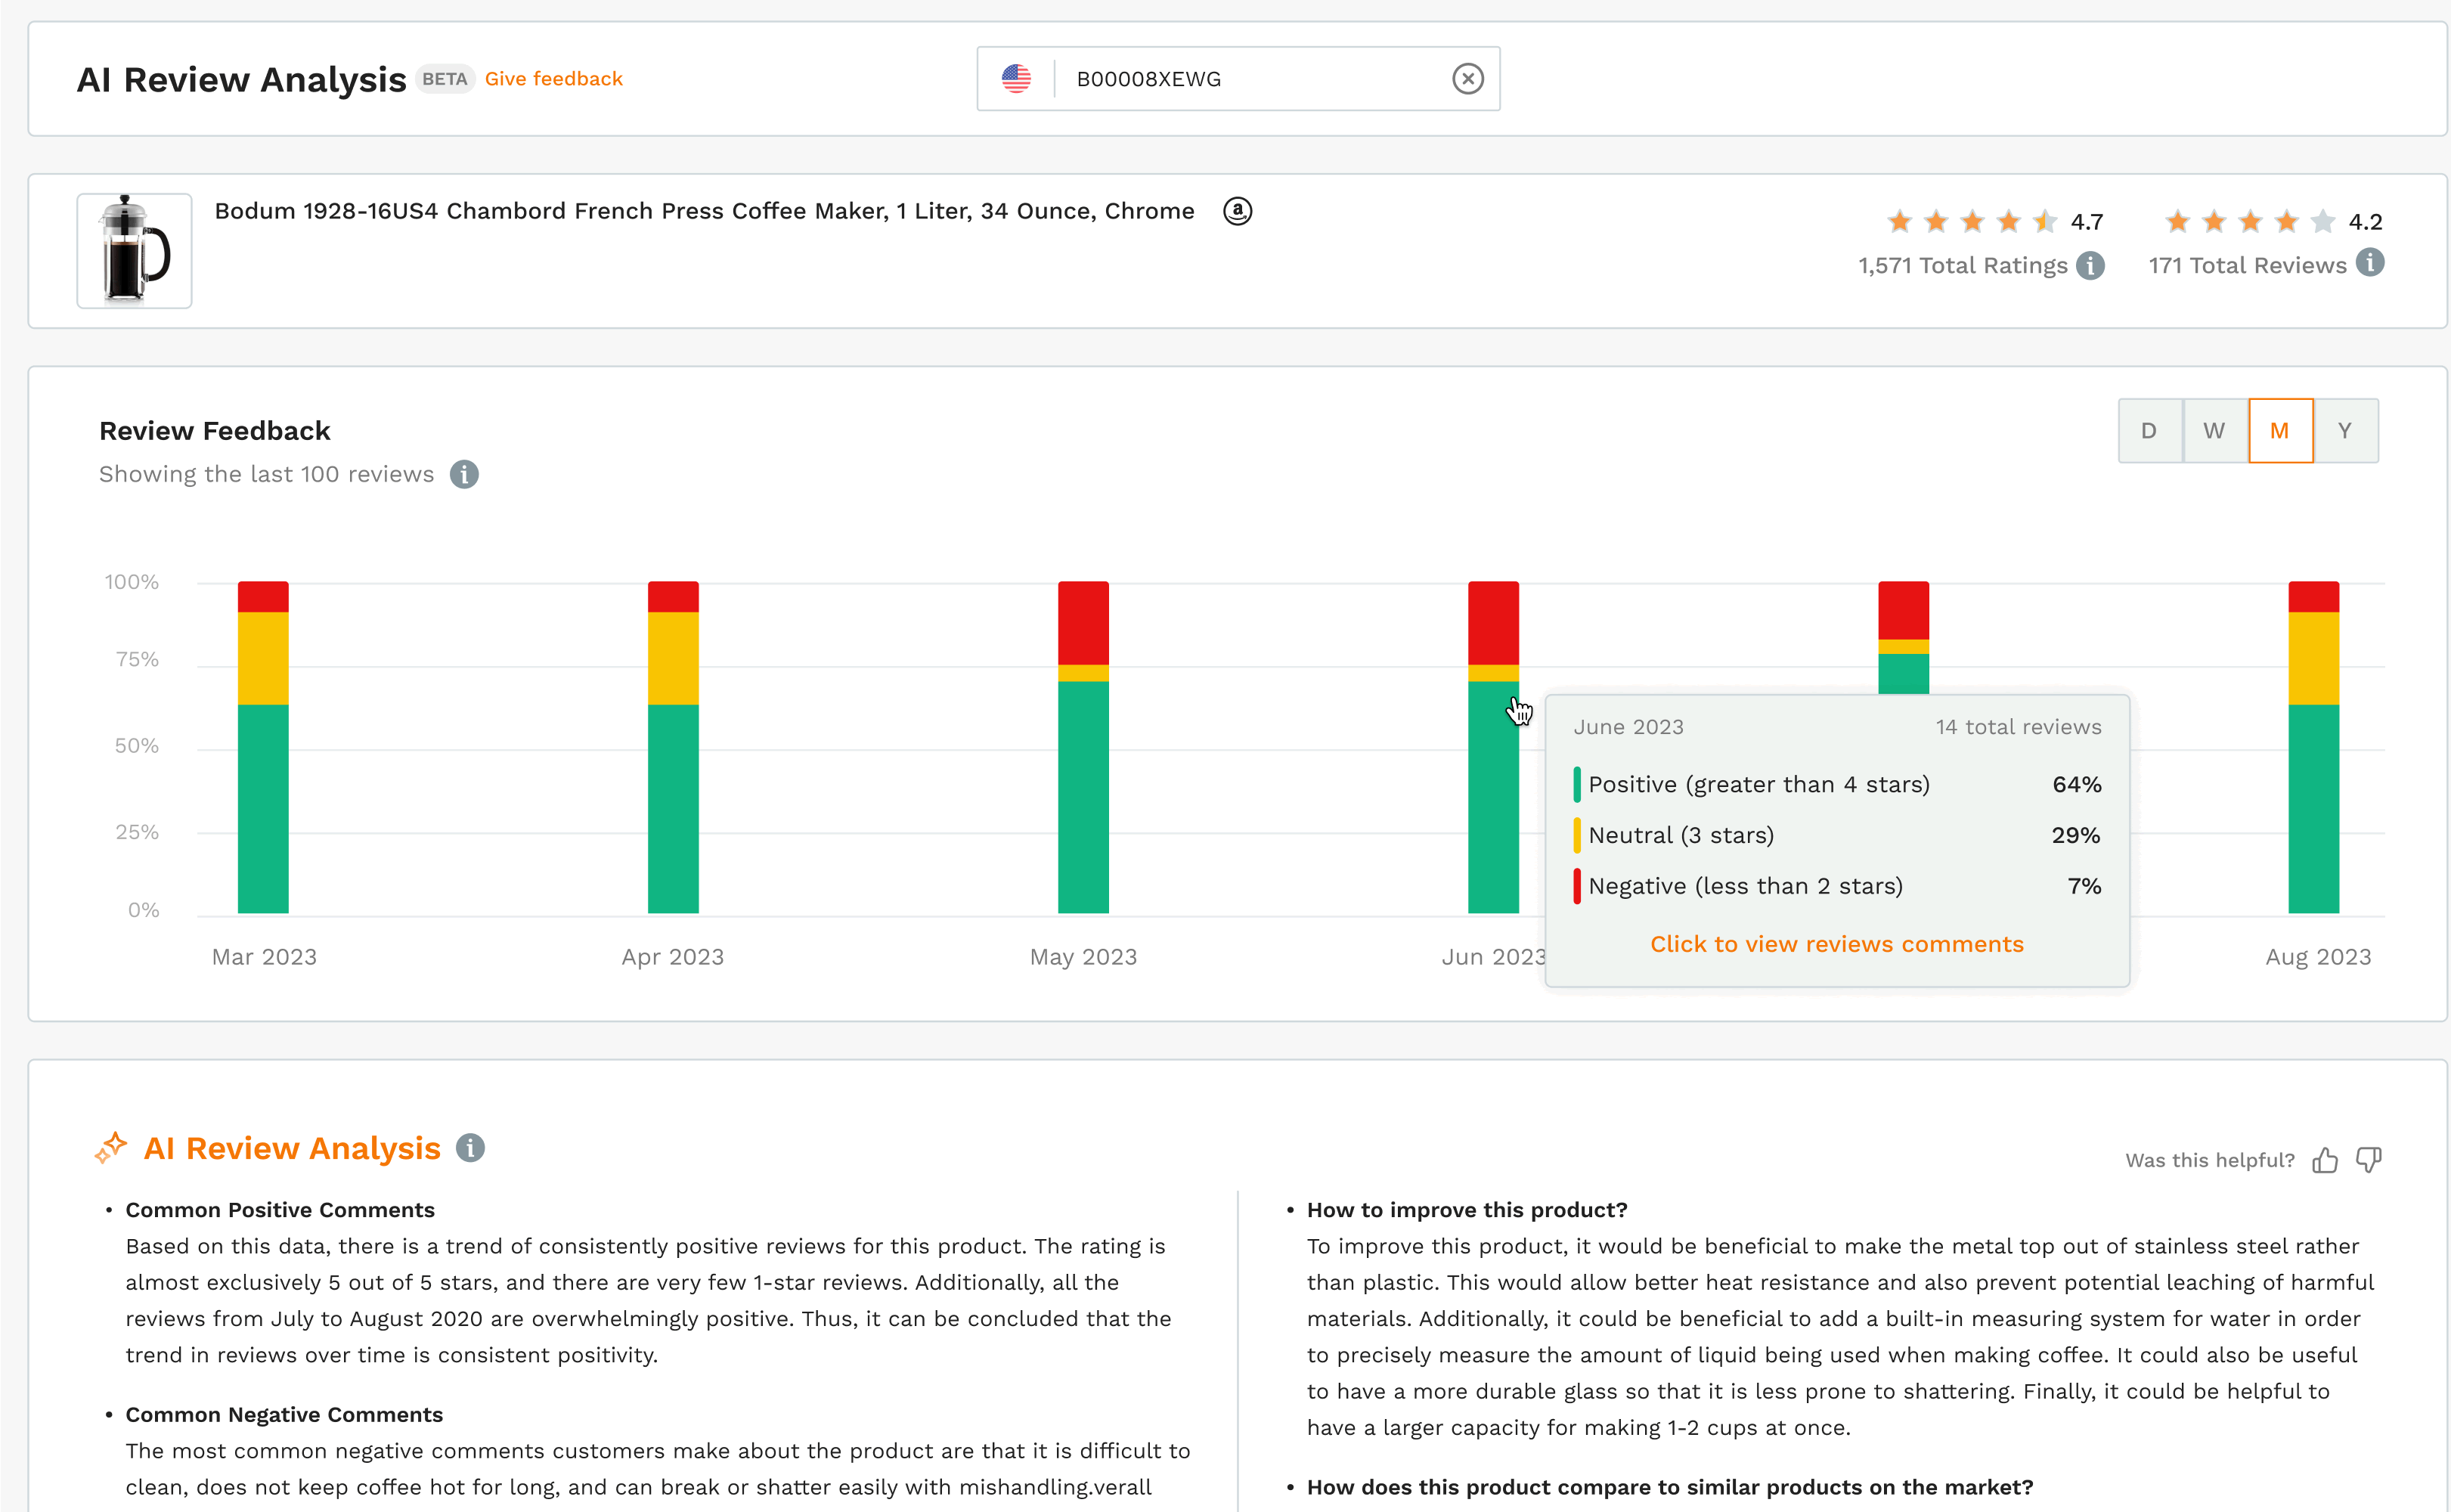Click the AI sparkle icon
The width and height of the screenshot is (2451, 1512).
point(111,1148)
